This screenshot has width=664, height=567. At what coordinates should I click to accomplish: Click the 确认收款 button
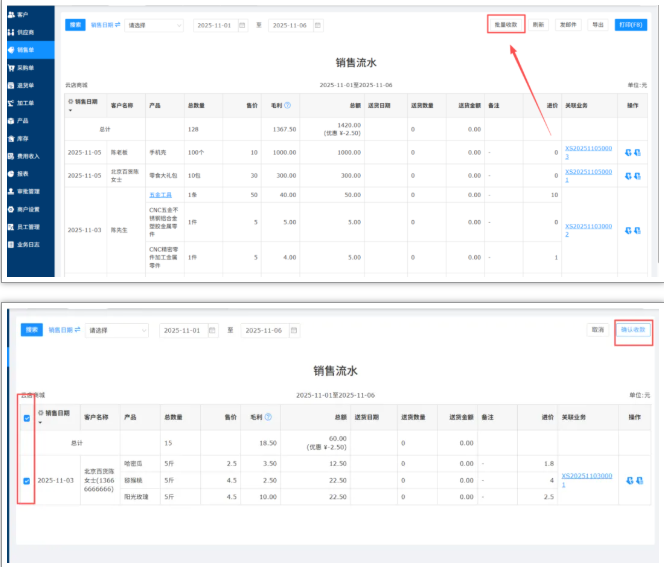tap(634, 329)
